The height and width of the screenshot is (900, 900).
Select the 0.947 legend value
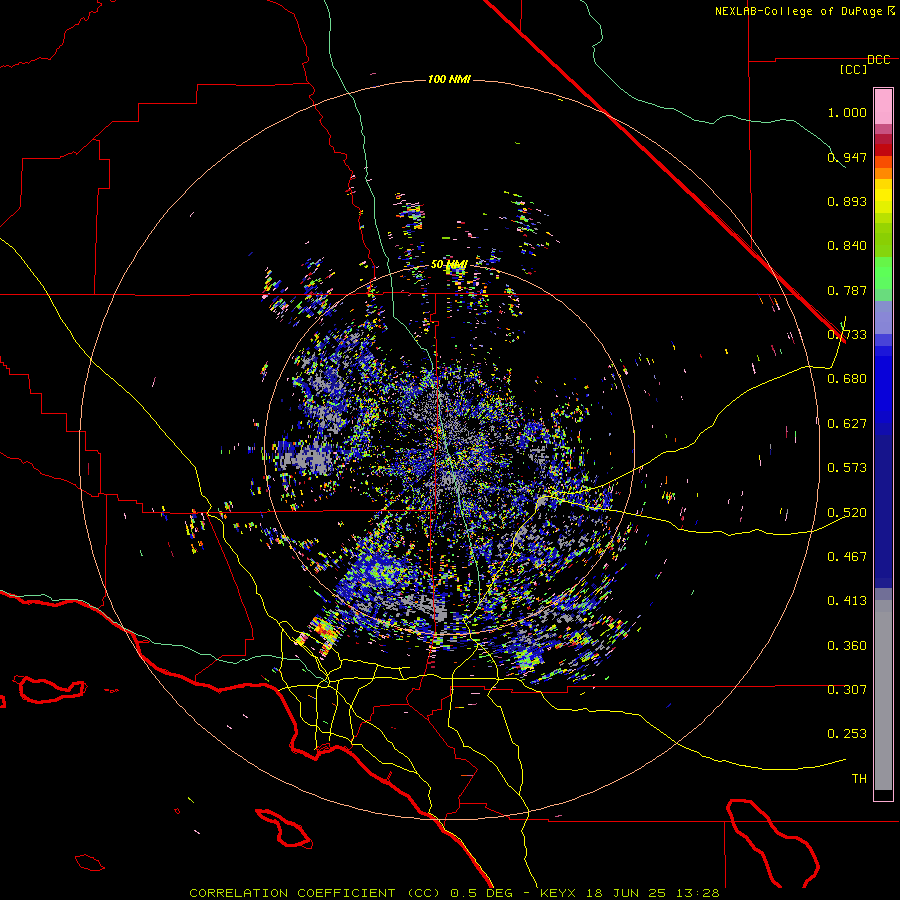847,157
